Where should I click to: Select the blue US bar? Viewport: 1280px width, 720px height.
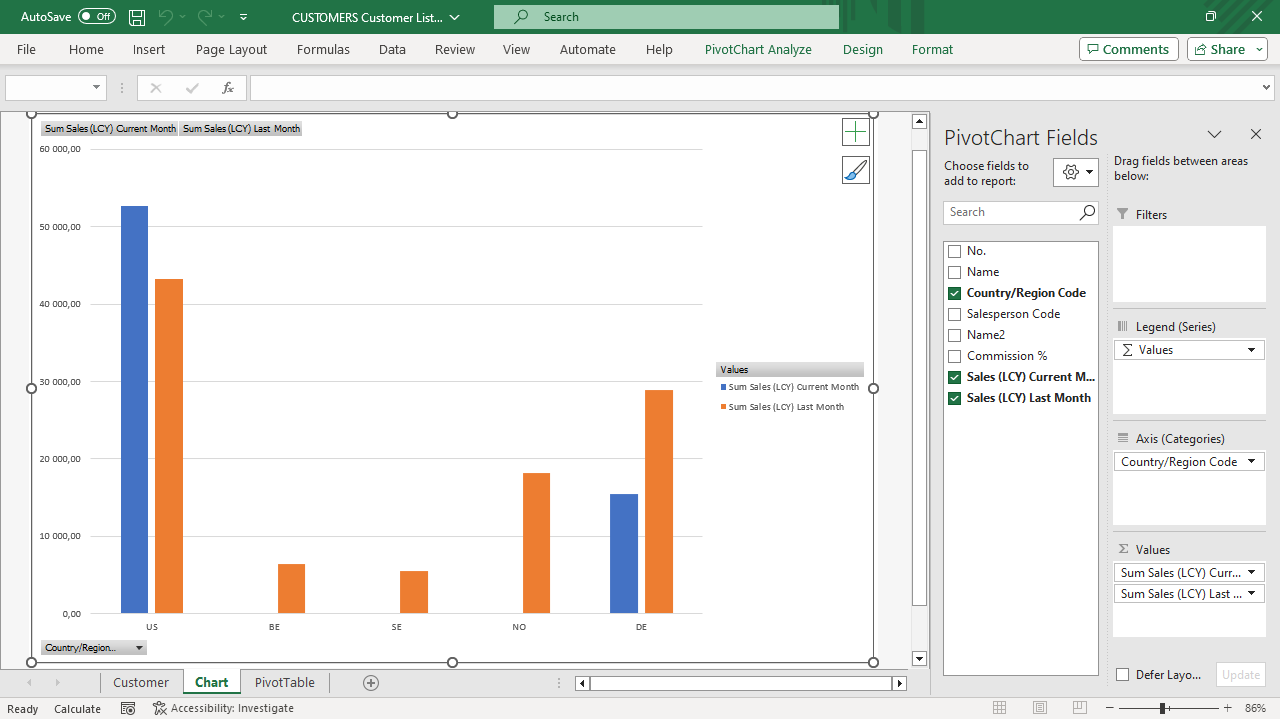[134, 410]
